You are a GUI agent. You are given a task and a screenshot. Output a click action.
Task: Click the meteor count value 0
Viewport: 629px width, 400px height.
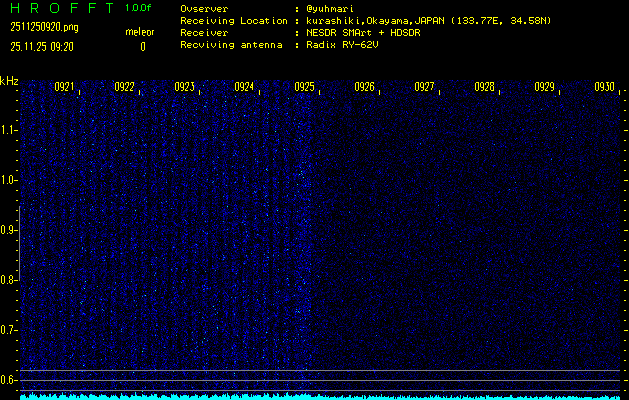tap(142, 46)
